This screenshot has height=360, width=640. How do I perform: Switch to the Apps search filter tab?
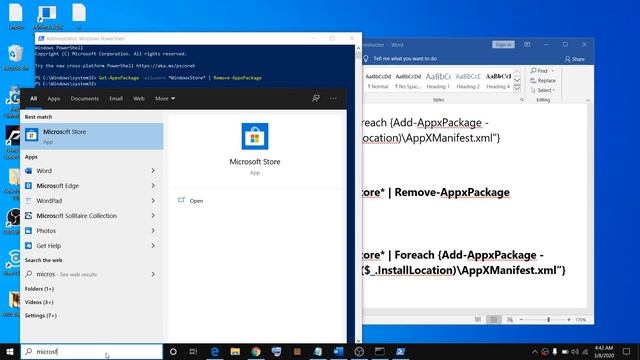[x=54, y=98]
